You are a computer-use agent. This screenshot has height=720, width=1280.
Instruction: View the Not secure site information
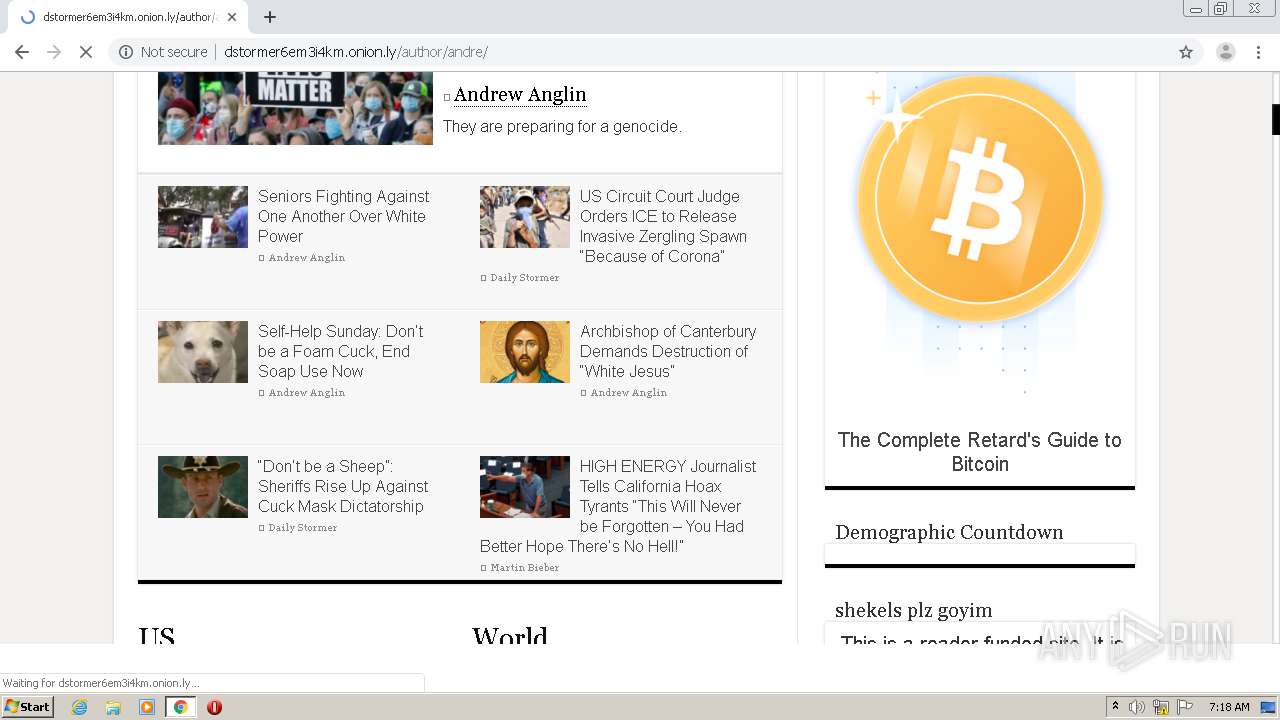[x=163, y=52]
